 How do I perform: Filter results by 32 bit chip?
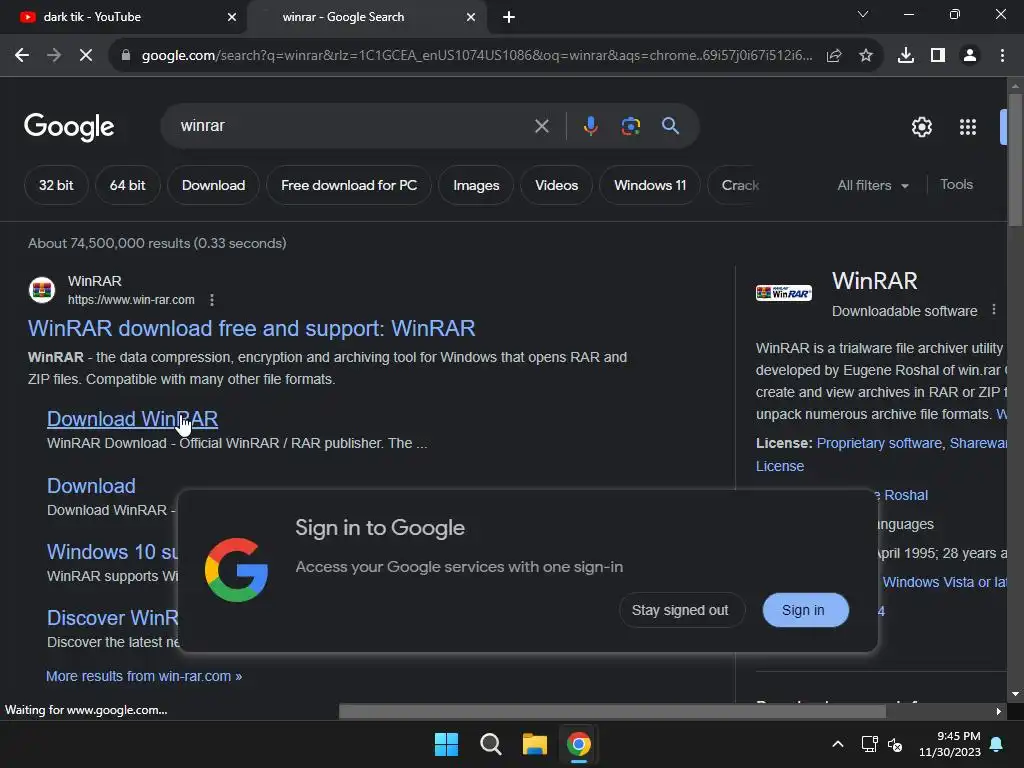56,185
